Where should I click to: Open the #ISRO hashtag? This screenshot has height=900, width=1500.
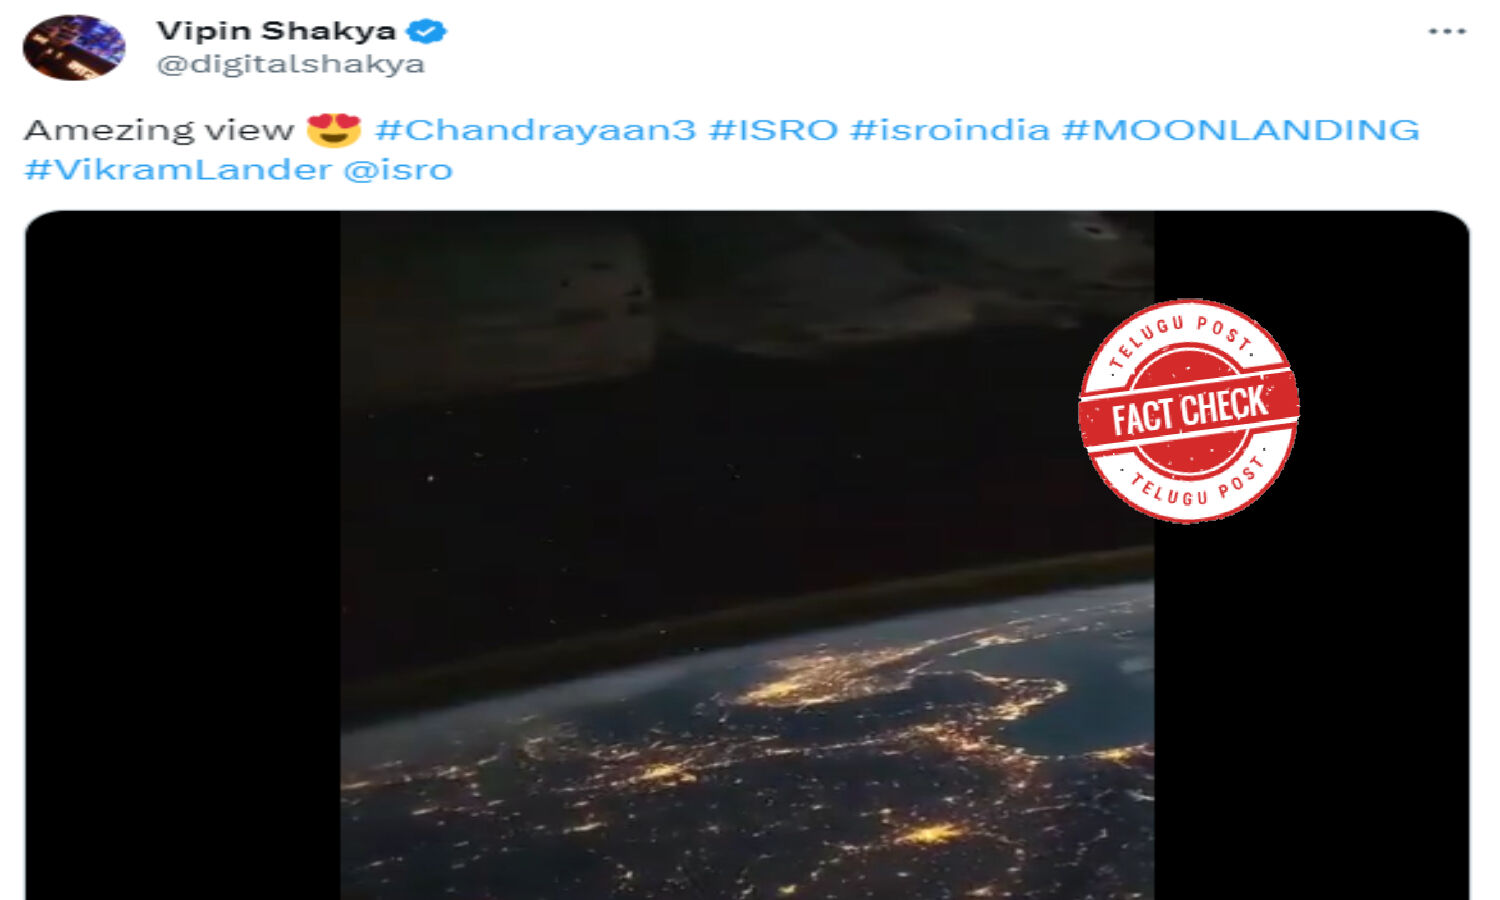[773, 130]
